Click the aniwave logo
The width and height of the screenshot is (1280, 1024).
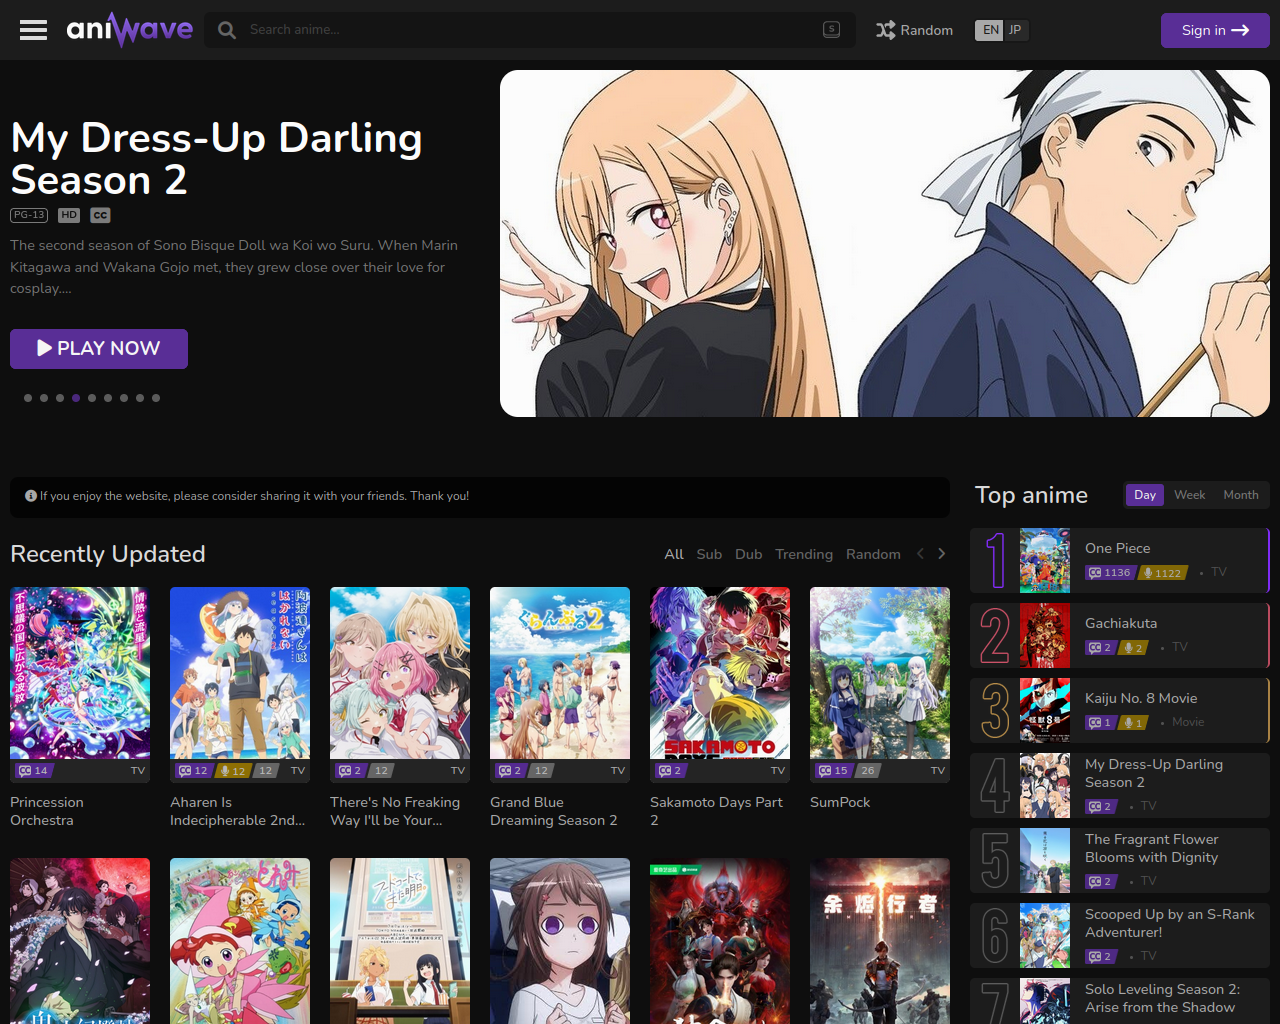click(130, 30)
